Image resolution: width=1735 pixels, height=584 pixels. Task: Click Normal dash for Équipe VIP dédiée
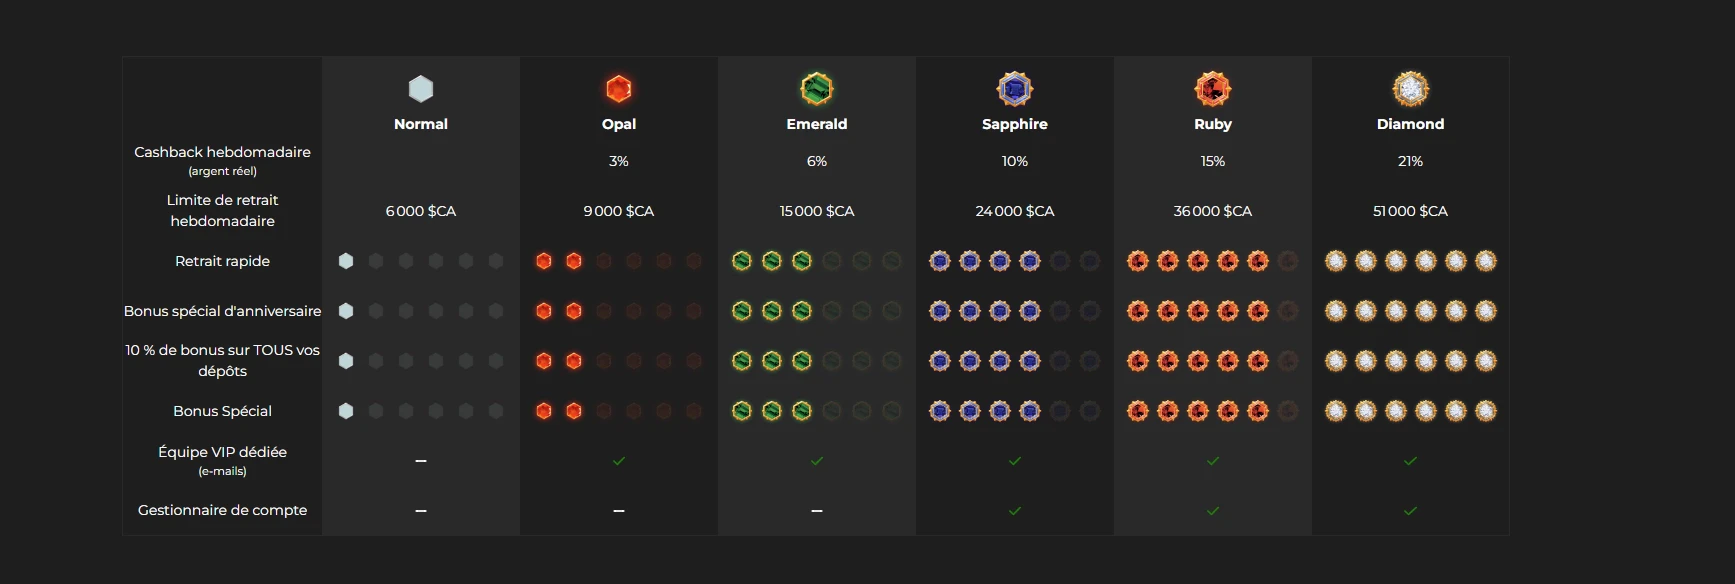[421, 461]
